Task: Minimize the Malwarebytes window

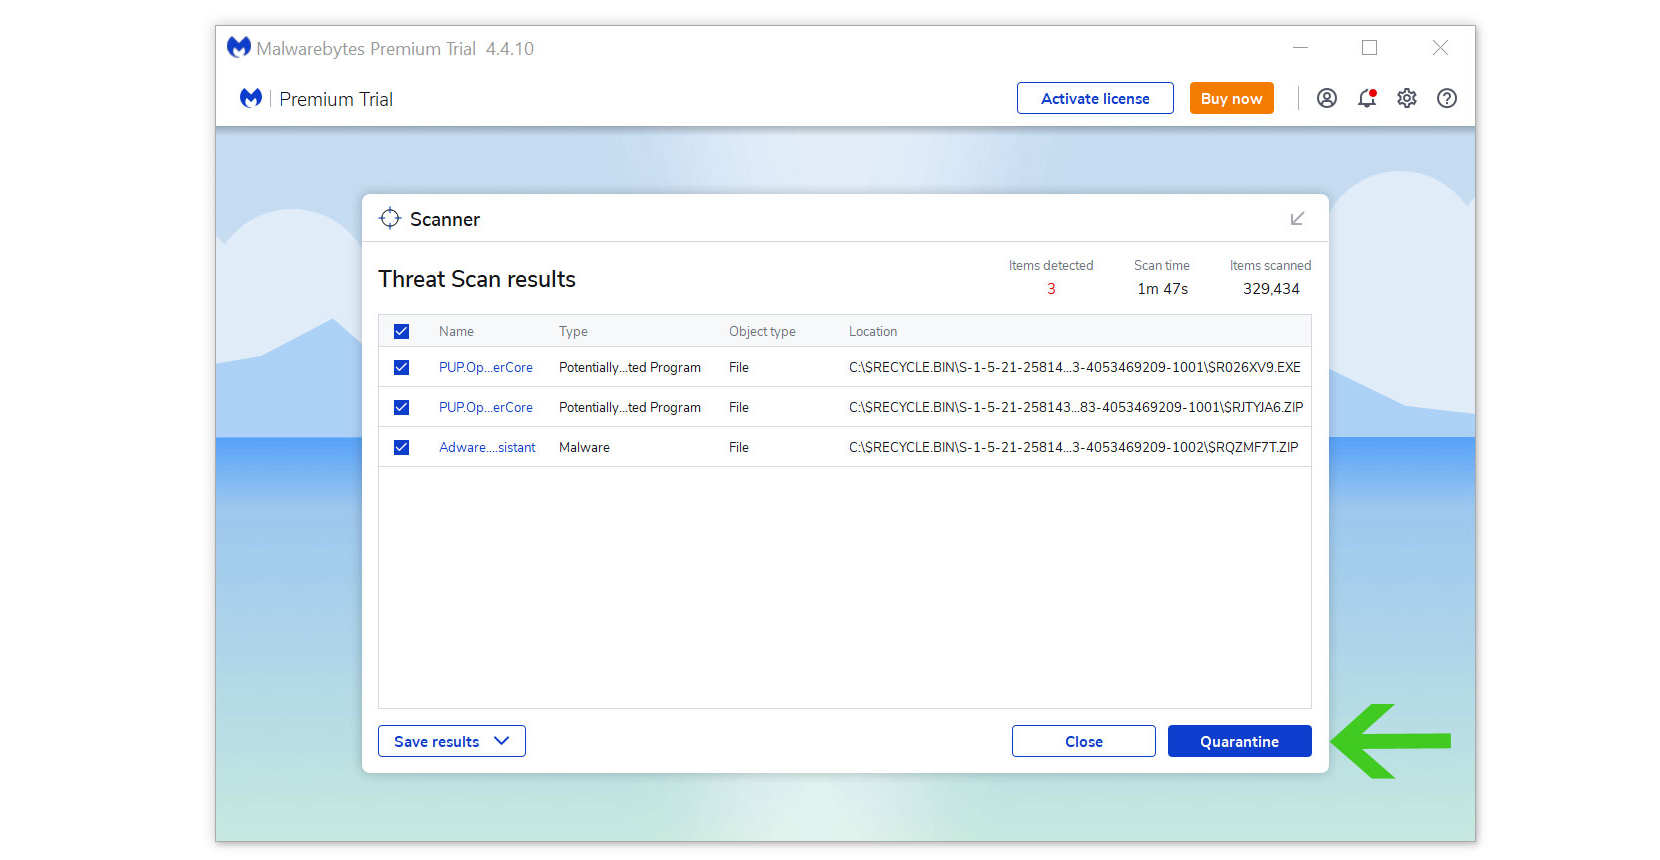Action: (x=1300, y=47)
